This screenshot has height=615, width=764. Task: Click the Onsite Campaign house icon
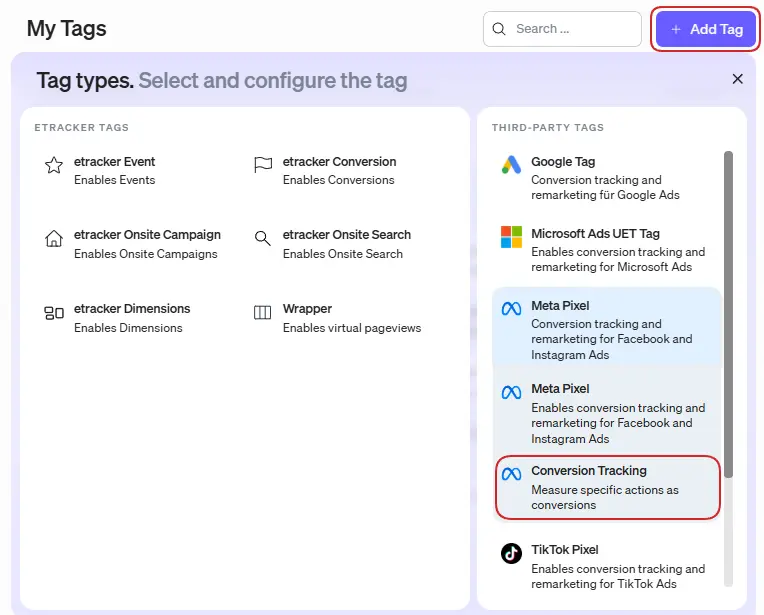tap(54, 238)
